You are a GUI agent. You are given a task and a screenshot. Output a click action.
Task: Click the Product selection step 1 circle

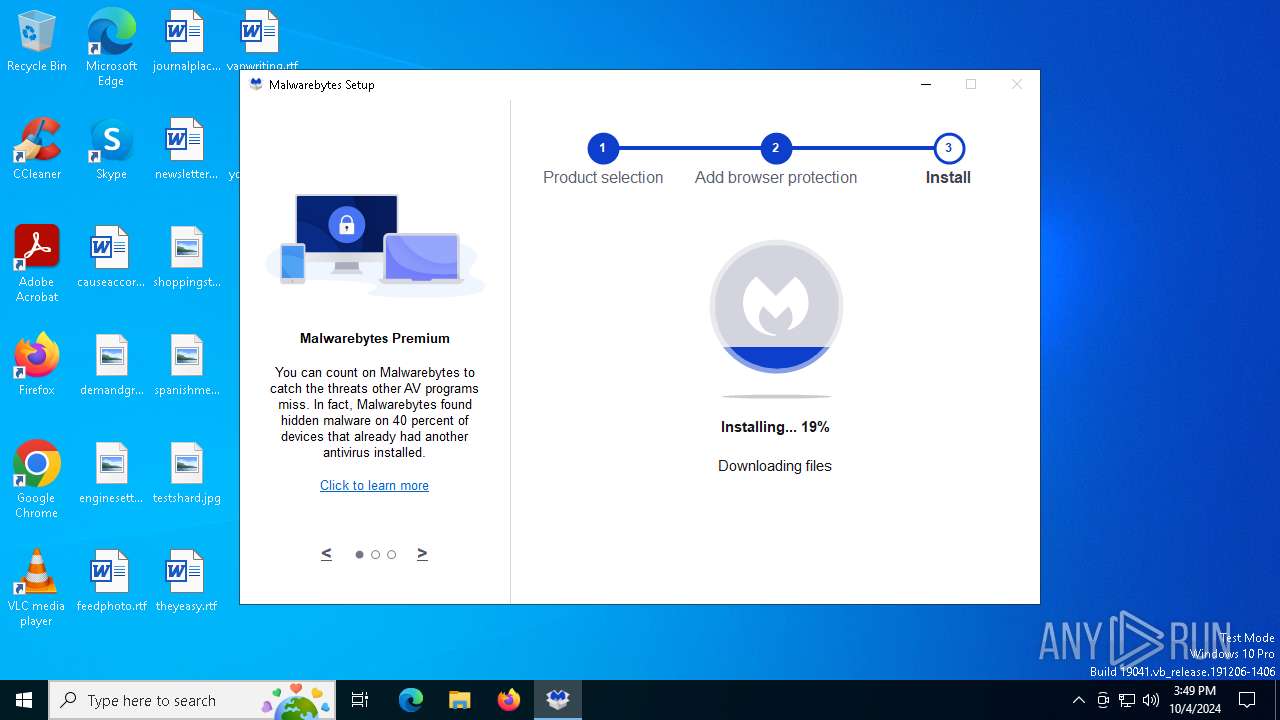[602, 148]
